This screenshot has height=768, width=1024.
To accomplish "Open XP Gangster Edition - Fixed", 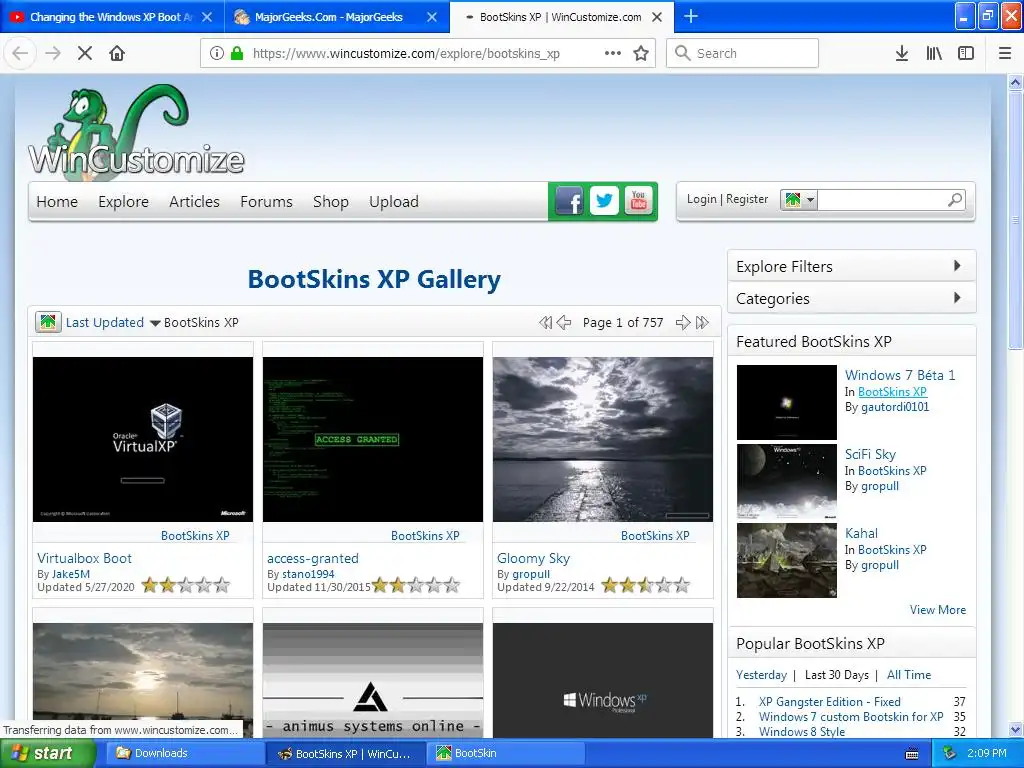I will [x=829, y=701].
